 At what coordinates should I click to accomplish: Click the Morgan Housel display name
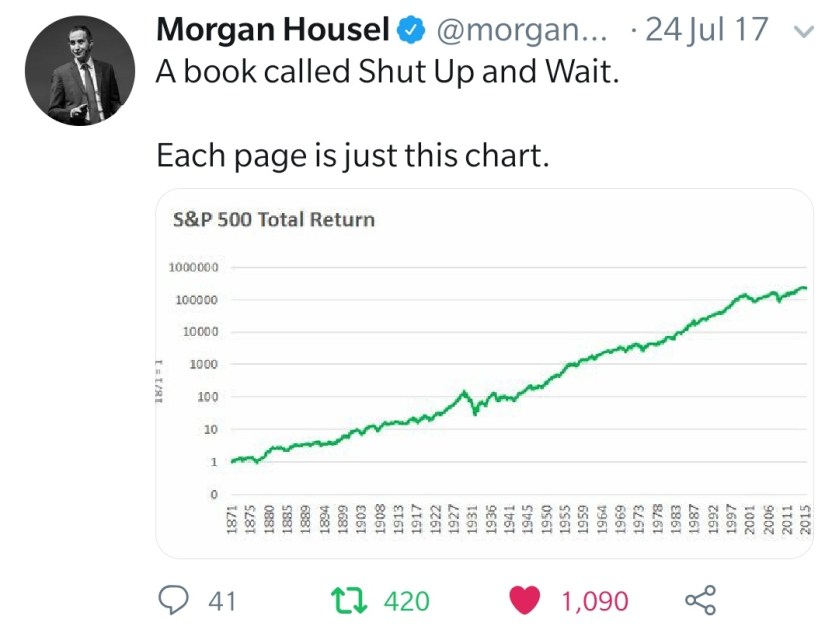271,30
